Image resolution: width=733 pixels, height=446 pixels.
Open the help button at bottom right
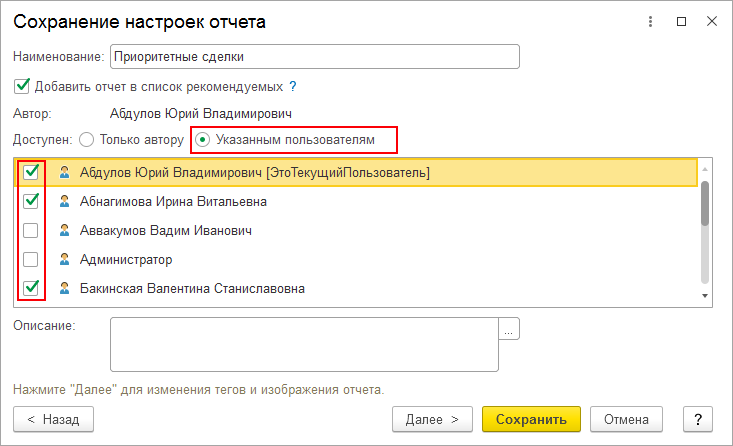[x=697, y=419]
